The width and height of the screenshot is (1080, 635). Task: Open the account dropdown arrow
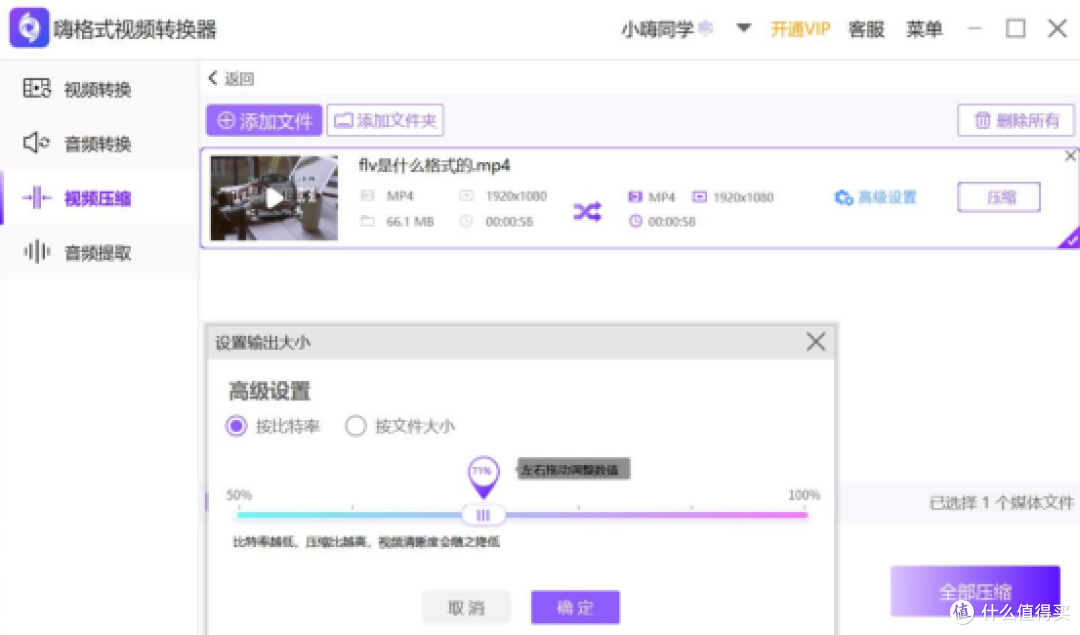click(743, 28)
